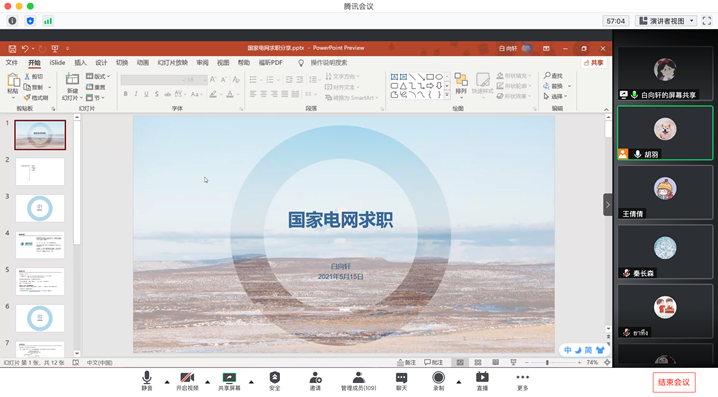Select slide 3 thumbnail

tap(40, 208)
